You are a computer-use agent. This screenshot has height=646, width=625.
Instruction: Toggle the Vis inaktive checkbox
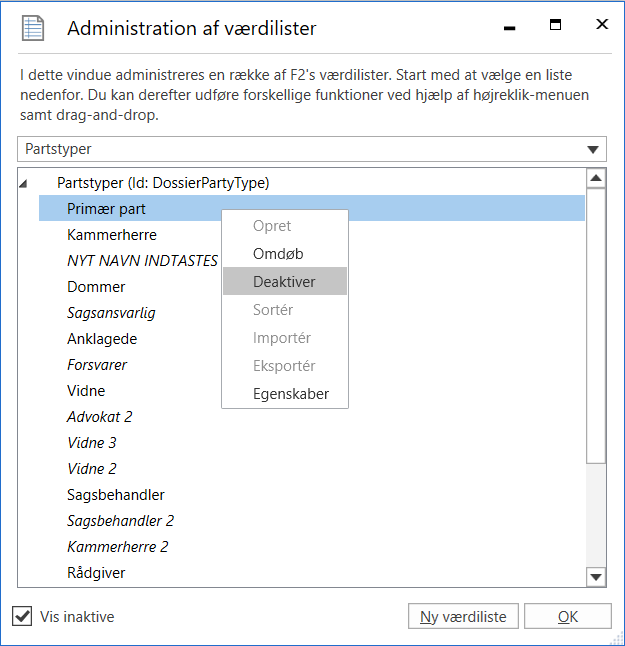pyautogui.click(x=23, y=616)
